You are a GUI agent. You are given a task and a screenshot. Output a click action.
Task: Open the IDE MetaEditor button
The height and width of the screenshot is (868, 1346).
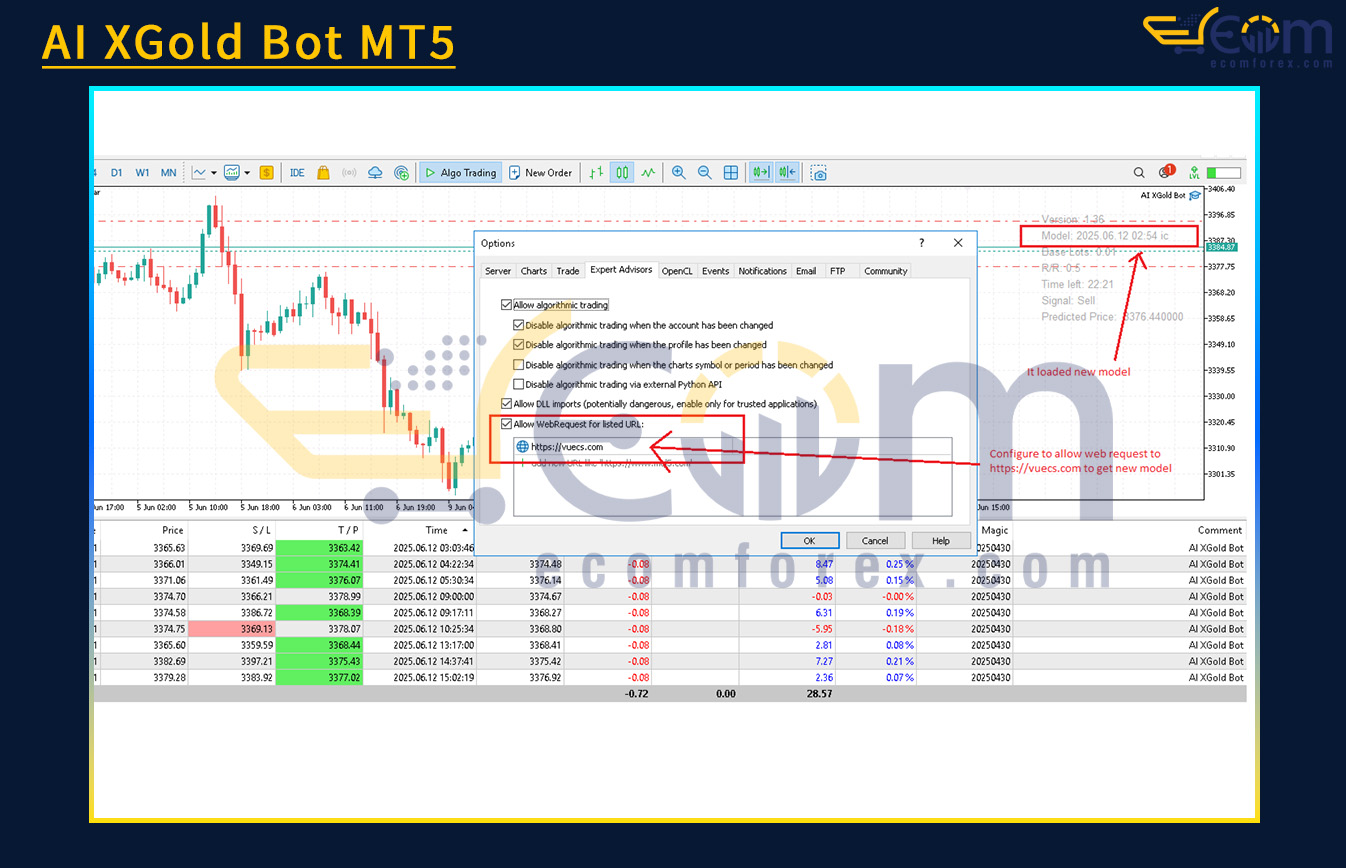[297, 172]
